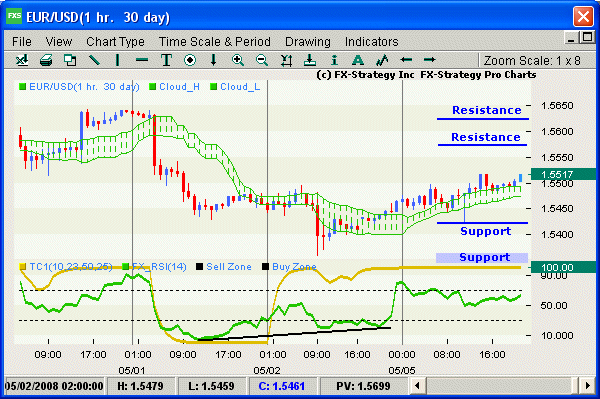Select the down arrow marker tool
The height and width of the screenshot is (399, 600).
coord(214,60)
